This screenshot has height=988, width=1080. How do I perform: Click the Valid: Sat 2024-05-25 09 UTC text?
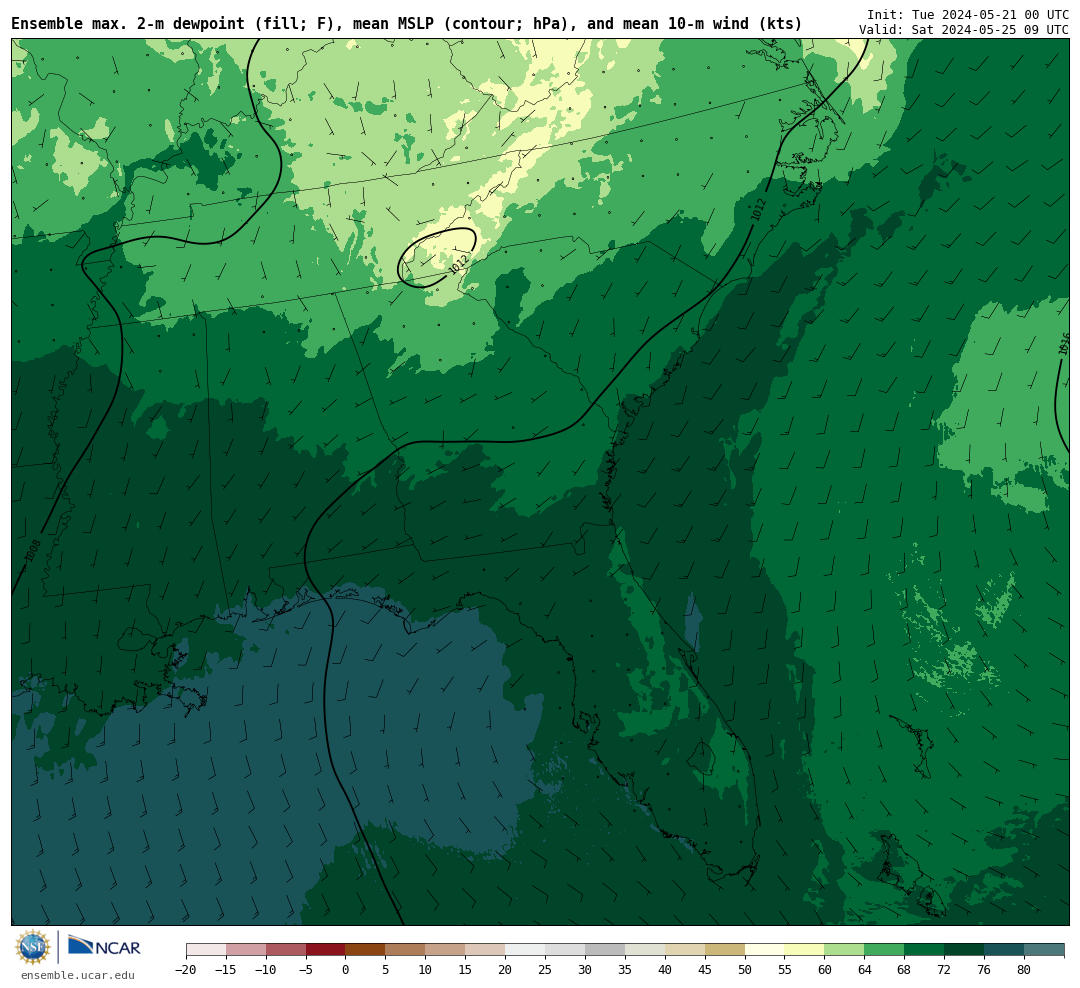pos(964,30)
